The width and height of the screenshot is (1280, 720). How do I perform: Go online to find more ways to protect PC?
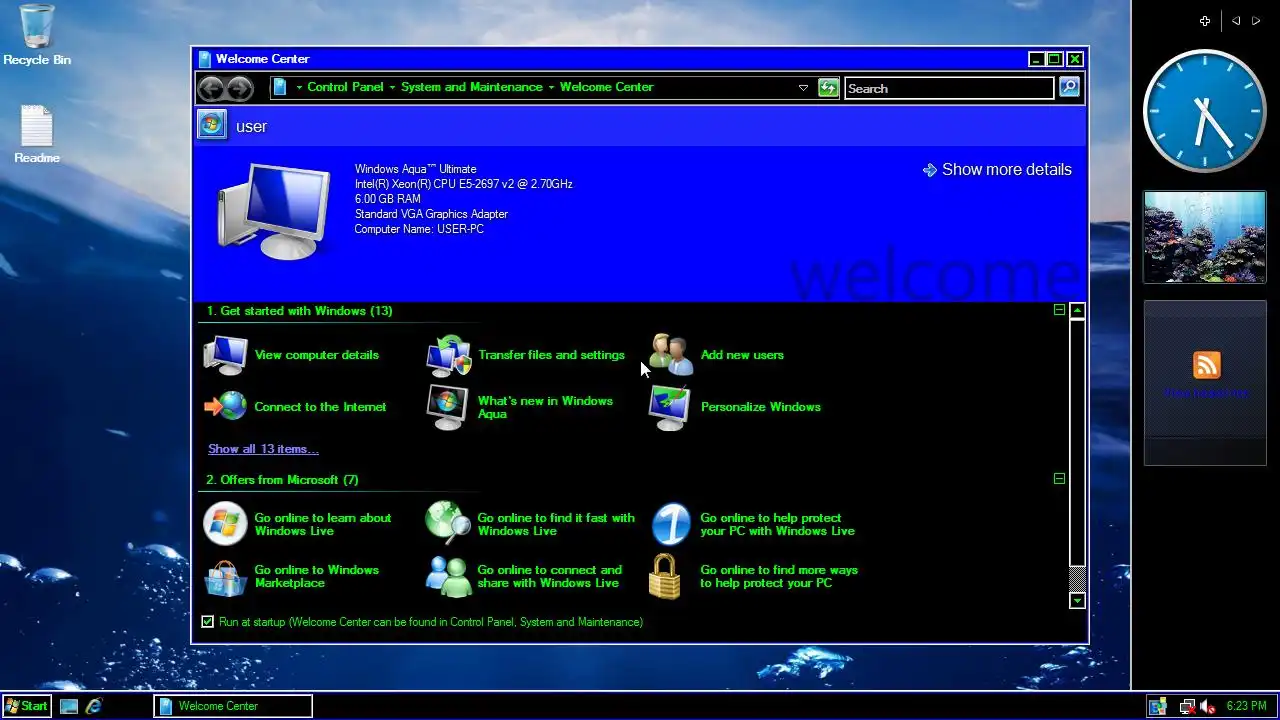[x=754, y=576]
